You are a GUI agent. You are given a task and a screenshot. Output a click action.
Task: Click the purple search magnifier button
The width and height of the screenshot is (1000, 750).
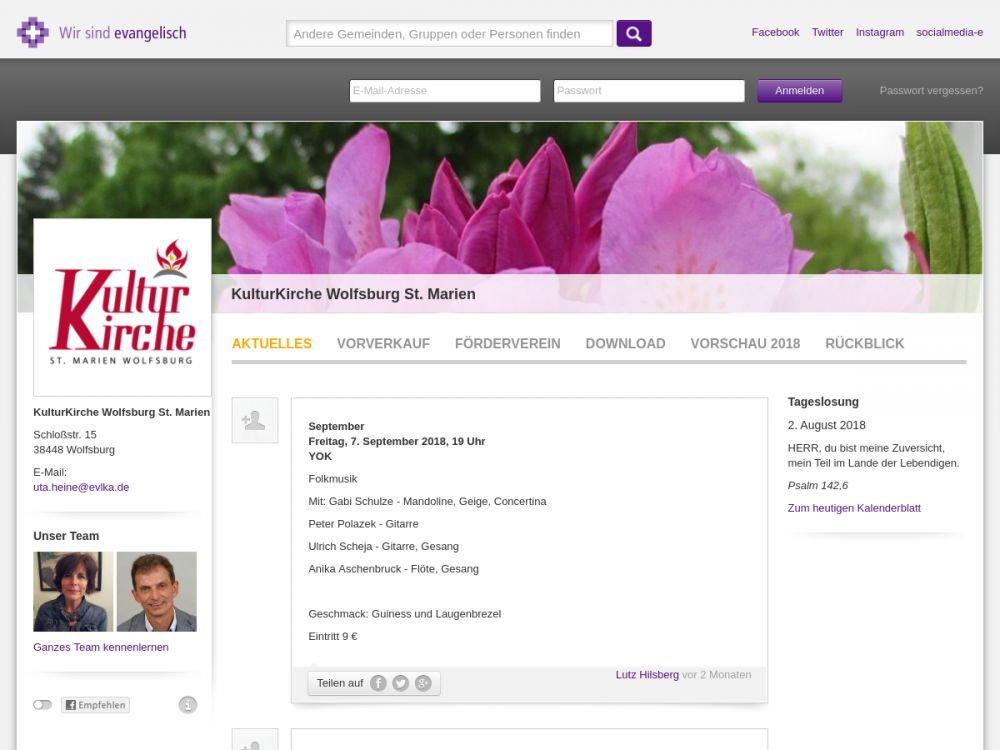click(x=634, y=34)
